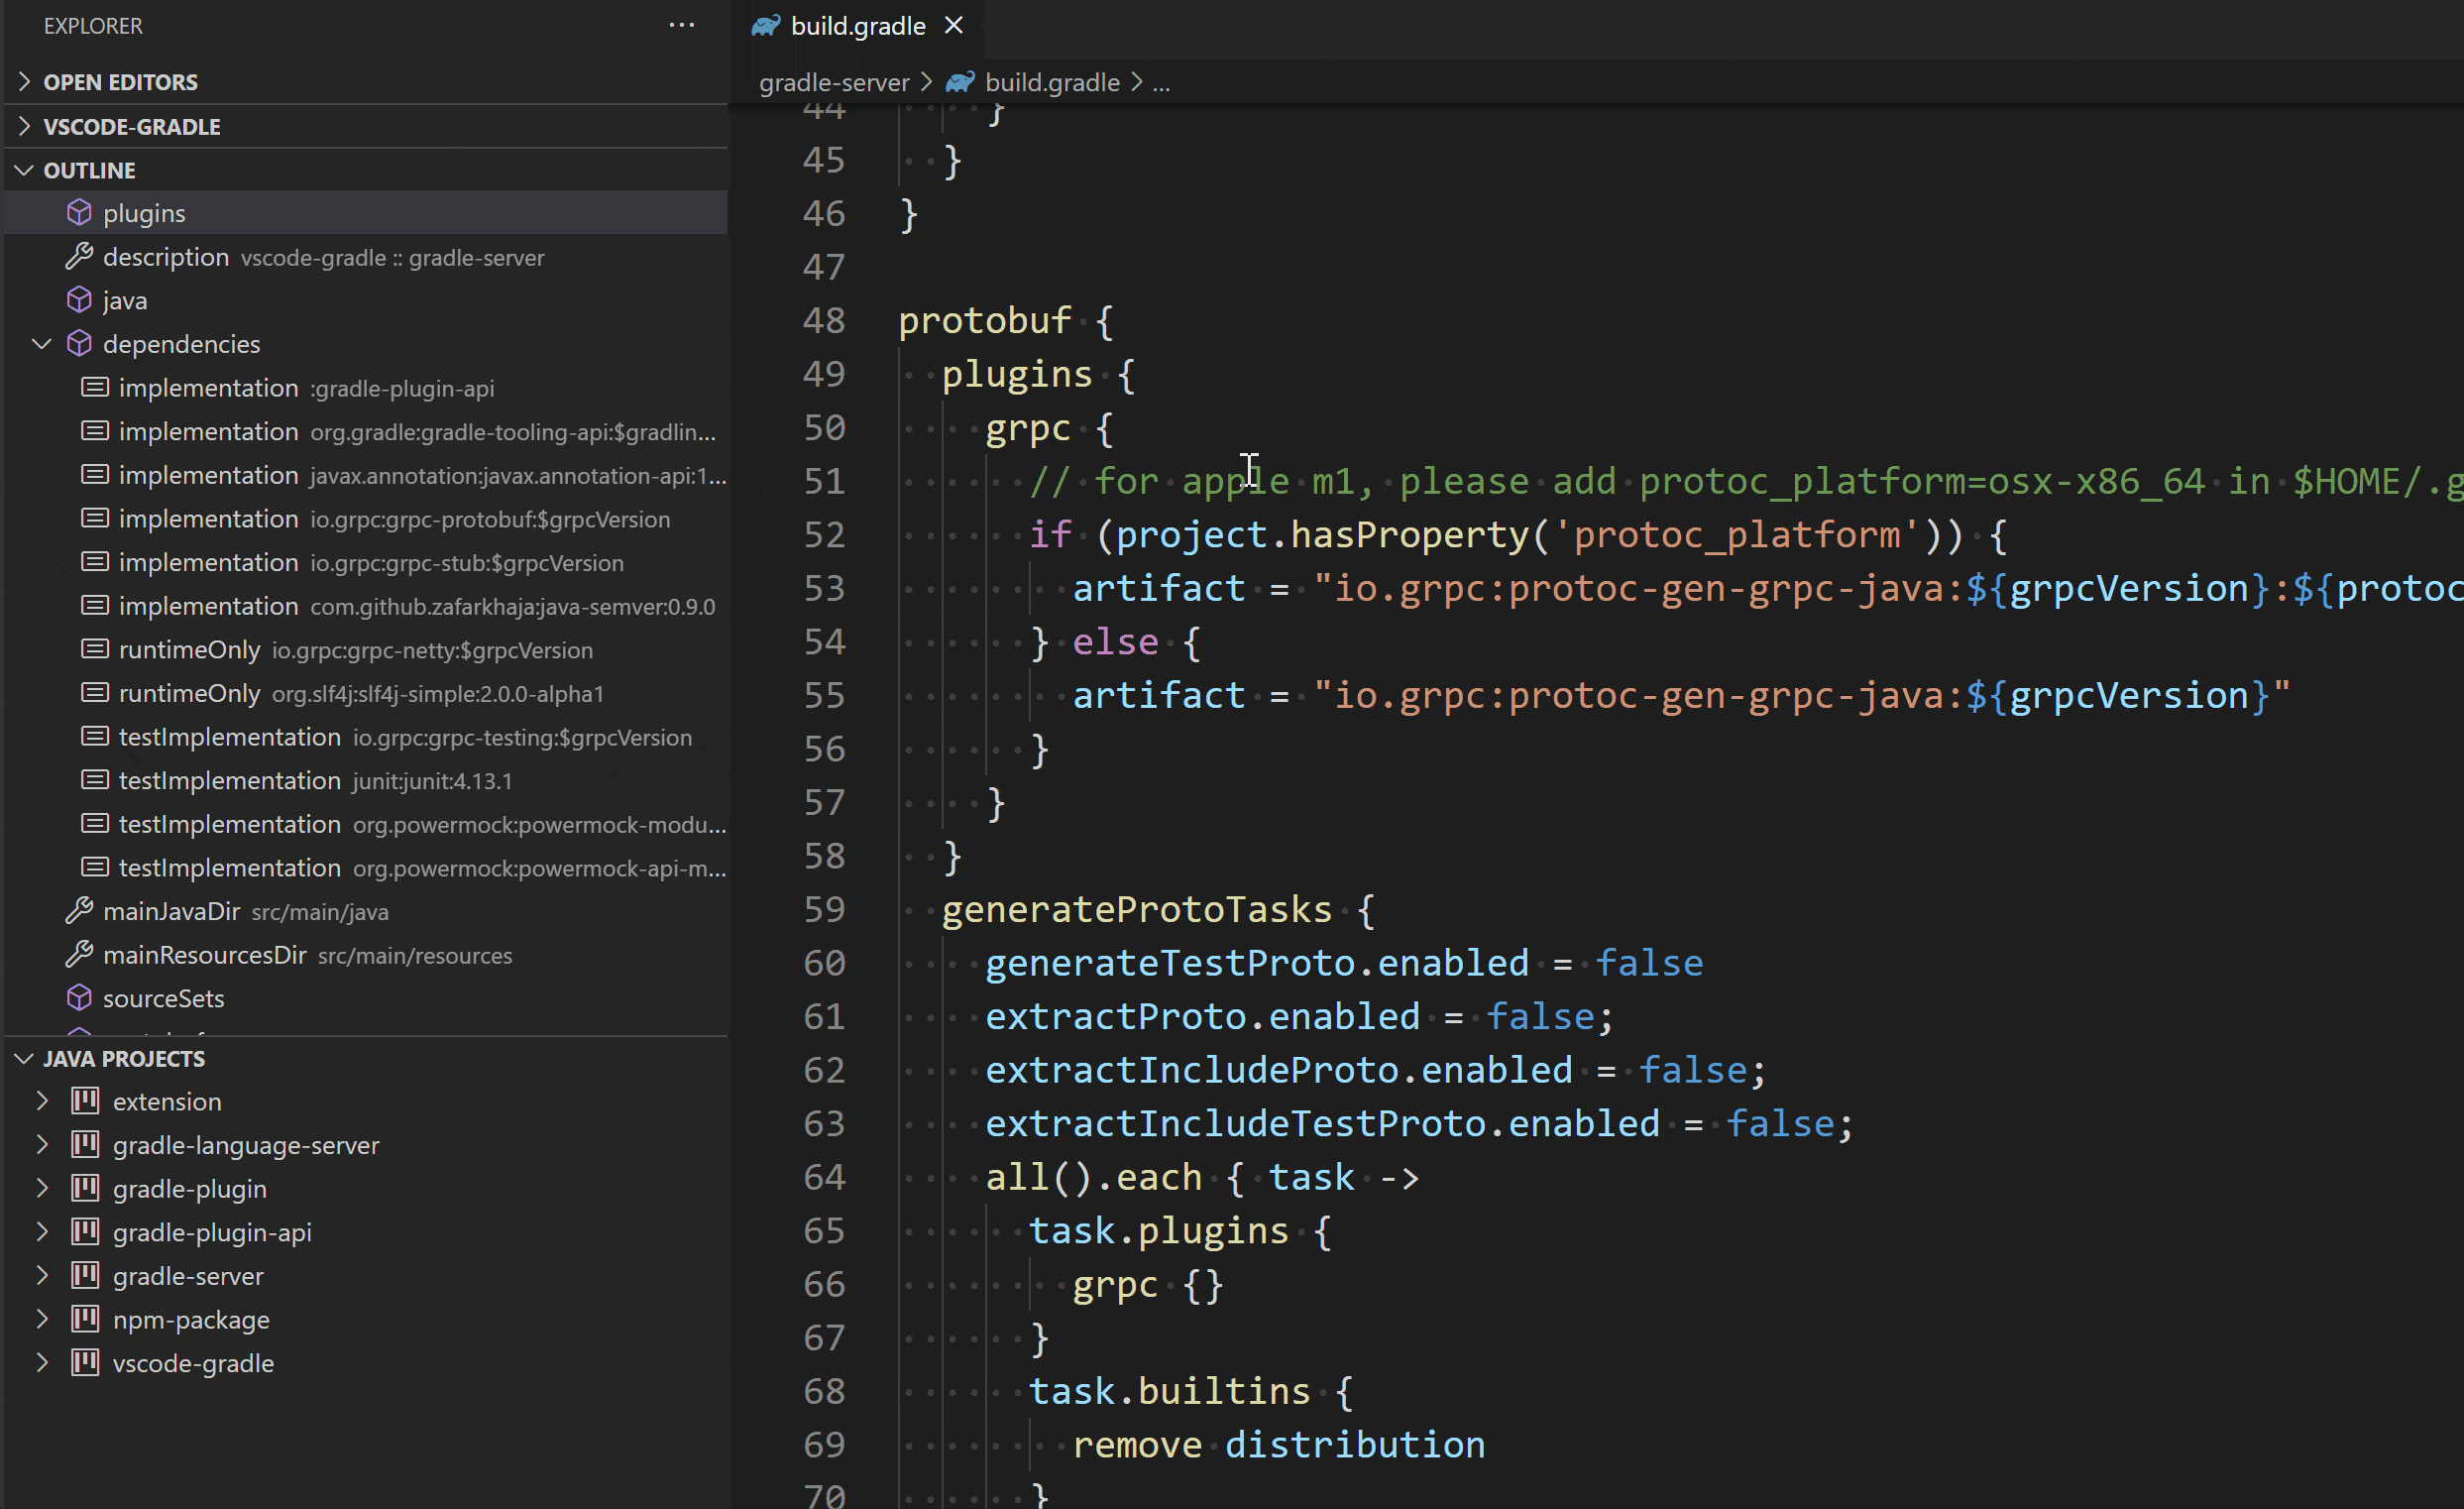Click the icon for testImplementation grpc-testing
This screenshot has height=1509, width=2464.
point(95,736)
